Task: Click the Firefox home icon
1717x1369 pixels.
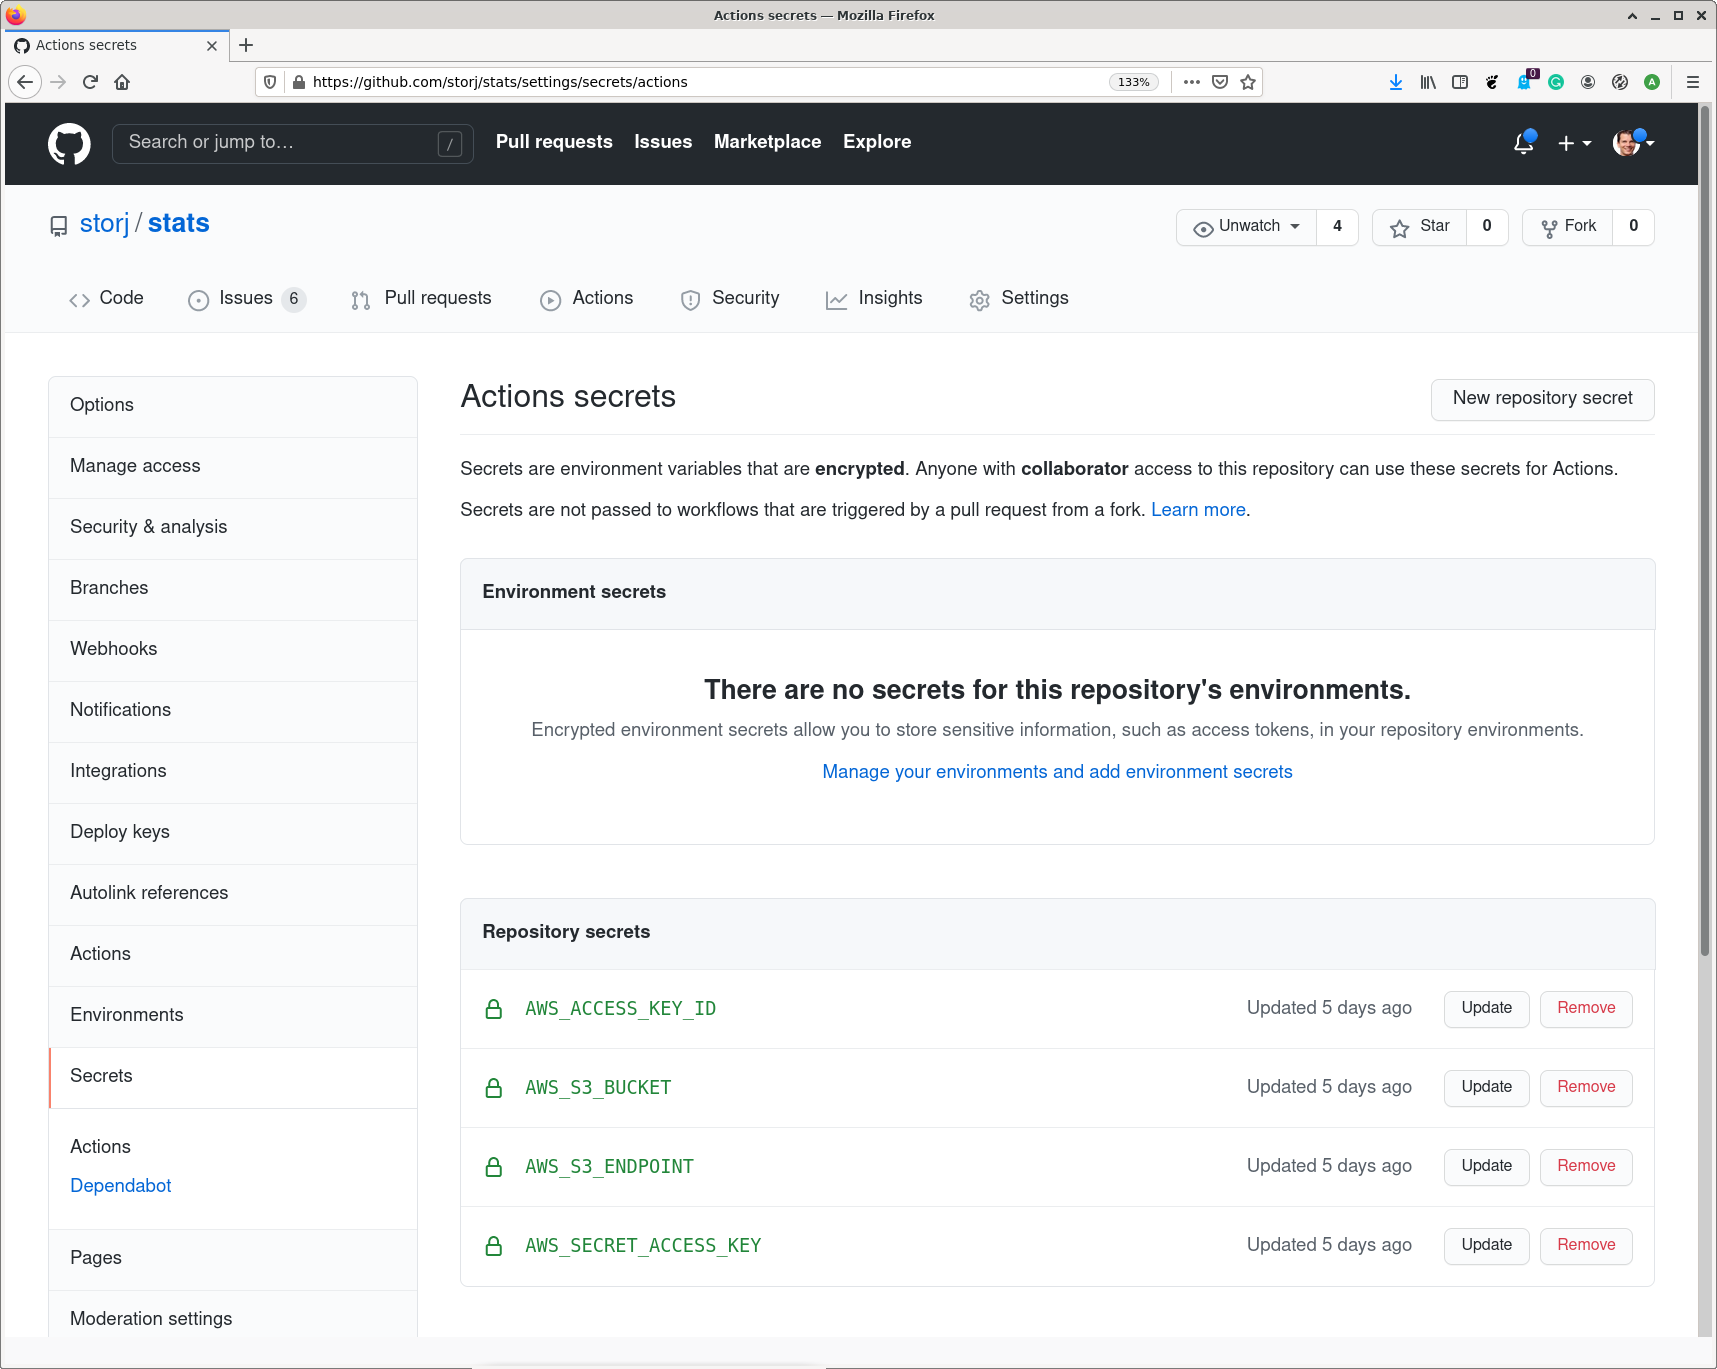Action: [122, 82]
